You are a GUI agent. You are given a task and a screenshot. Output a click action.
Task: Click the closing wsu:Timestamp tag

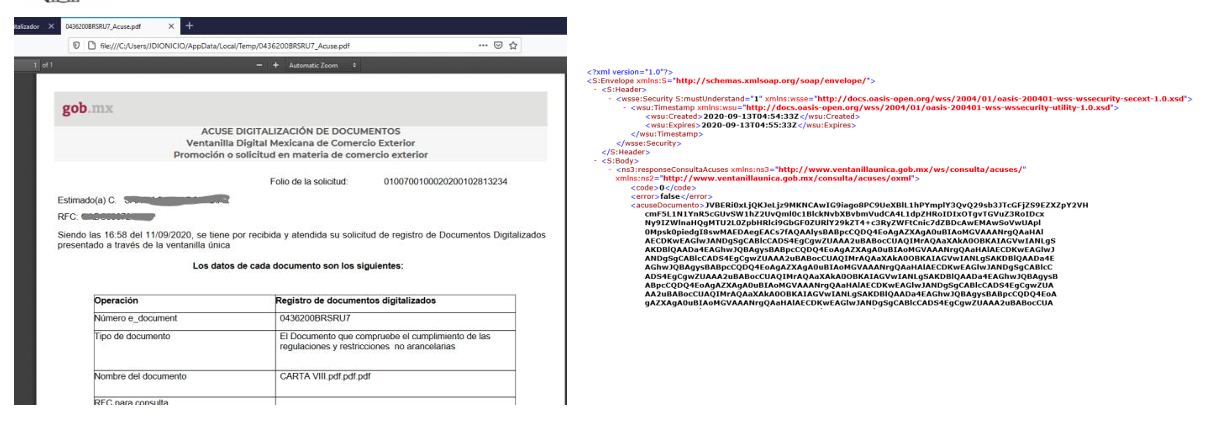tap(666, 134)
